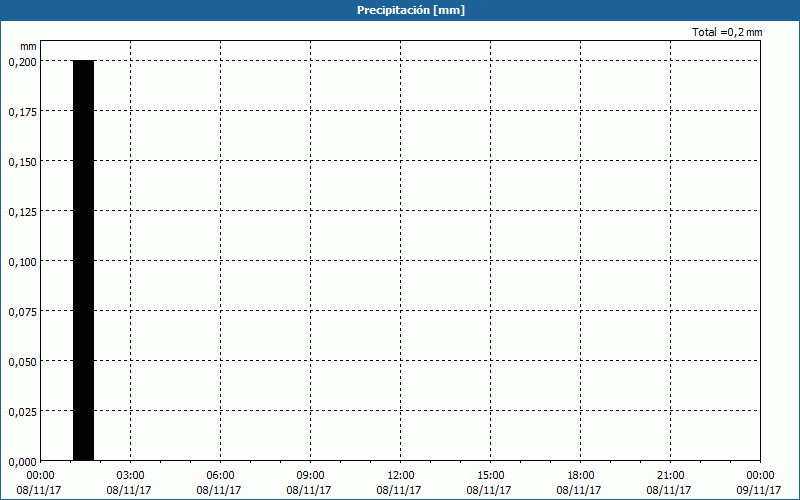800x500 pixels.
Task: Click the 0,075 y-axis value
Action: coord(22,312)
